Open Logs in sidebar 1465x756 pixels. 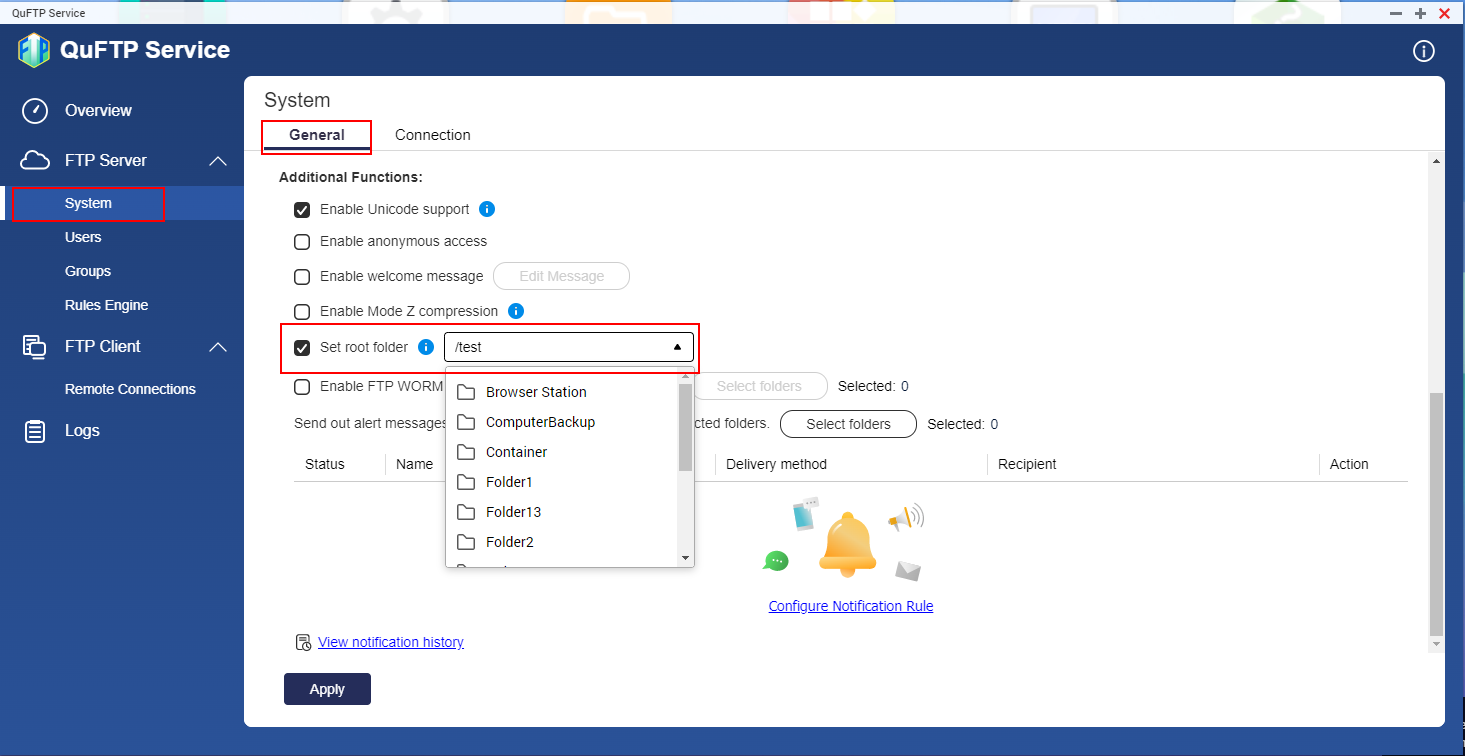click(x=82, y=431)
